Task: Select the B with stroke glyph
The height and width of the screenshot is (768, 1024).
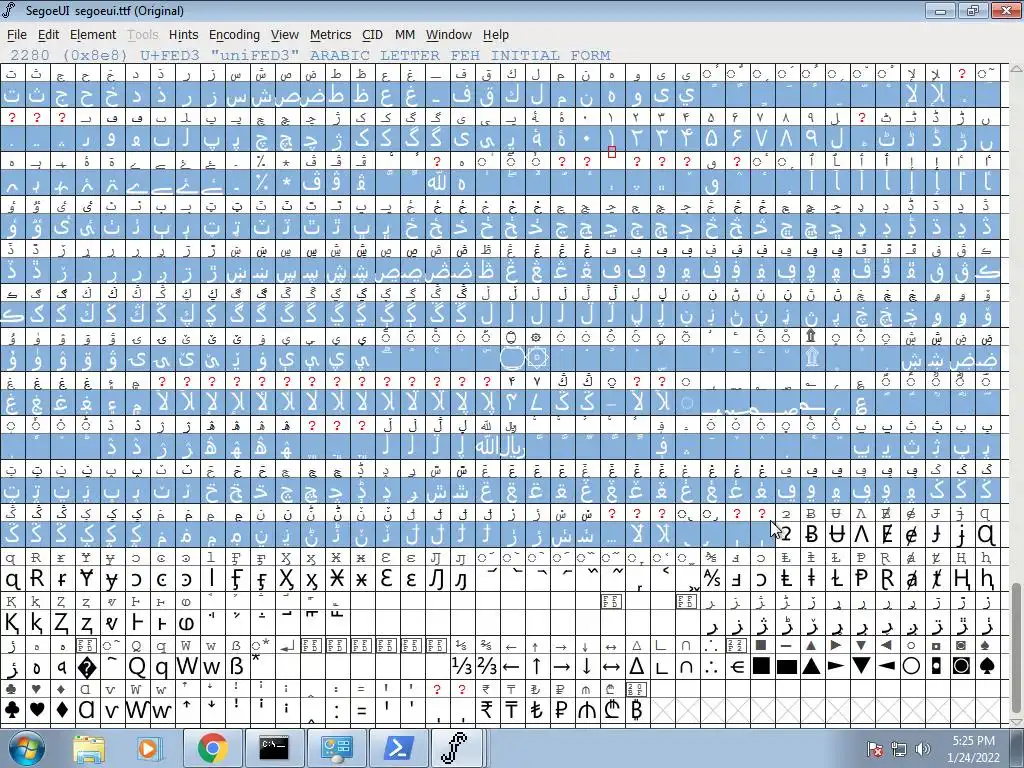Action: click(x=812, y=534)
